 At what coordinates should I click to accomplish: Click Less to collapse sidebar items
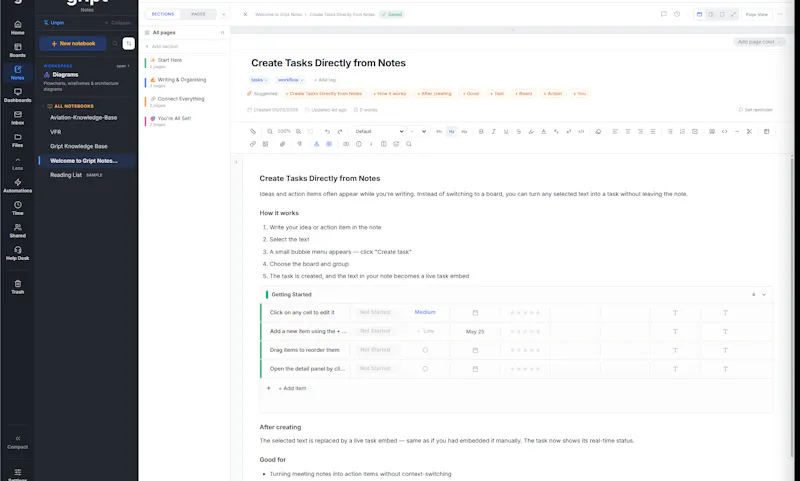(x=17, y=163)
